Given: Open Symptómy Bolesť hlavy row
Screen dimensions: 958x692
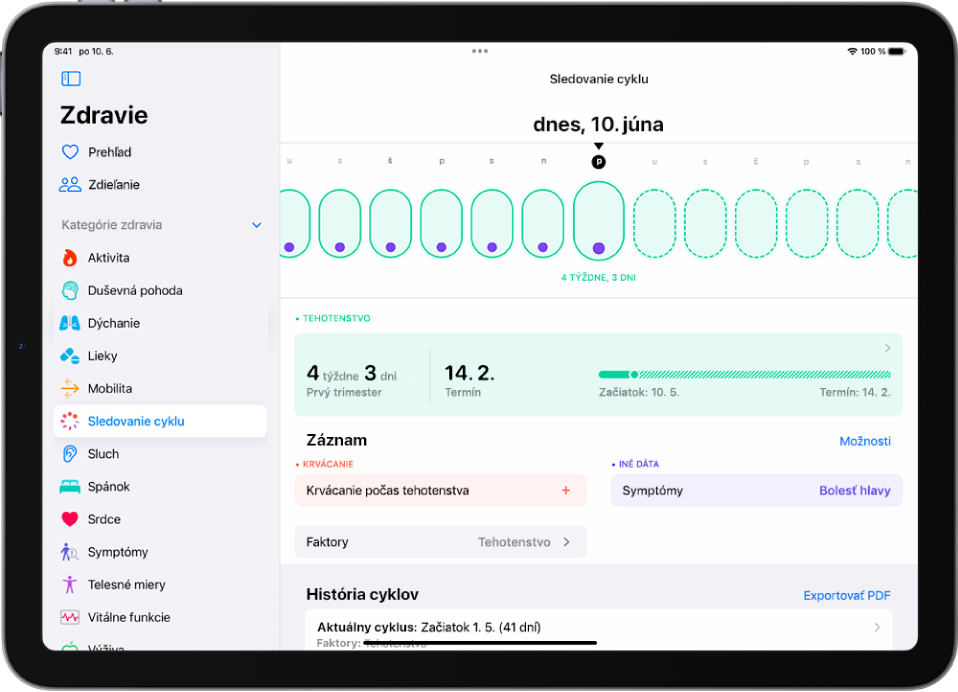Looking at the screenshot, I should (x=756, y=490).
